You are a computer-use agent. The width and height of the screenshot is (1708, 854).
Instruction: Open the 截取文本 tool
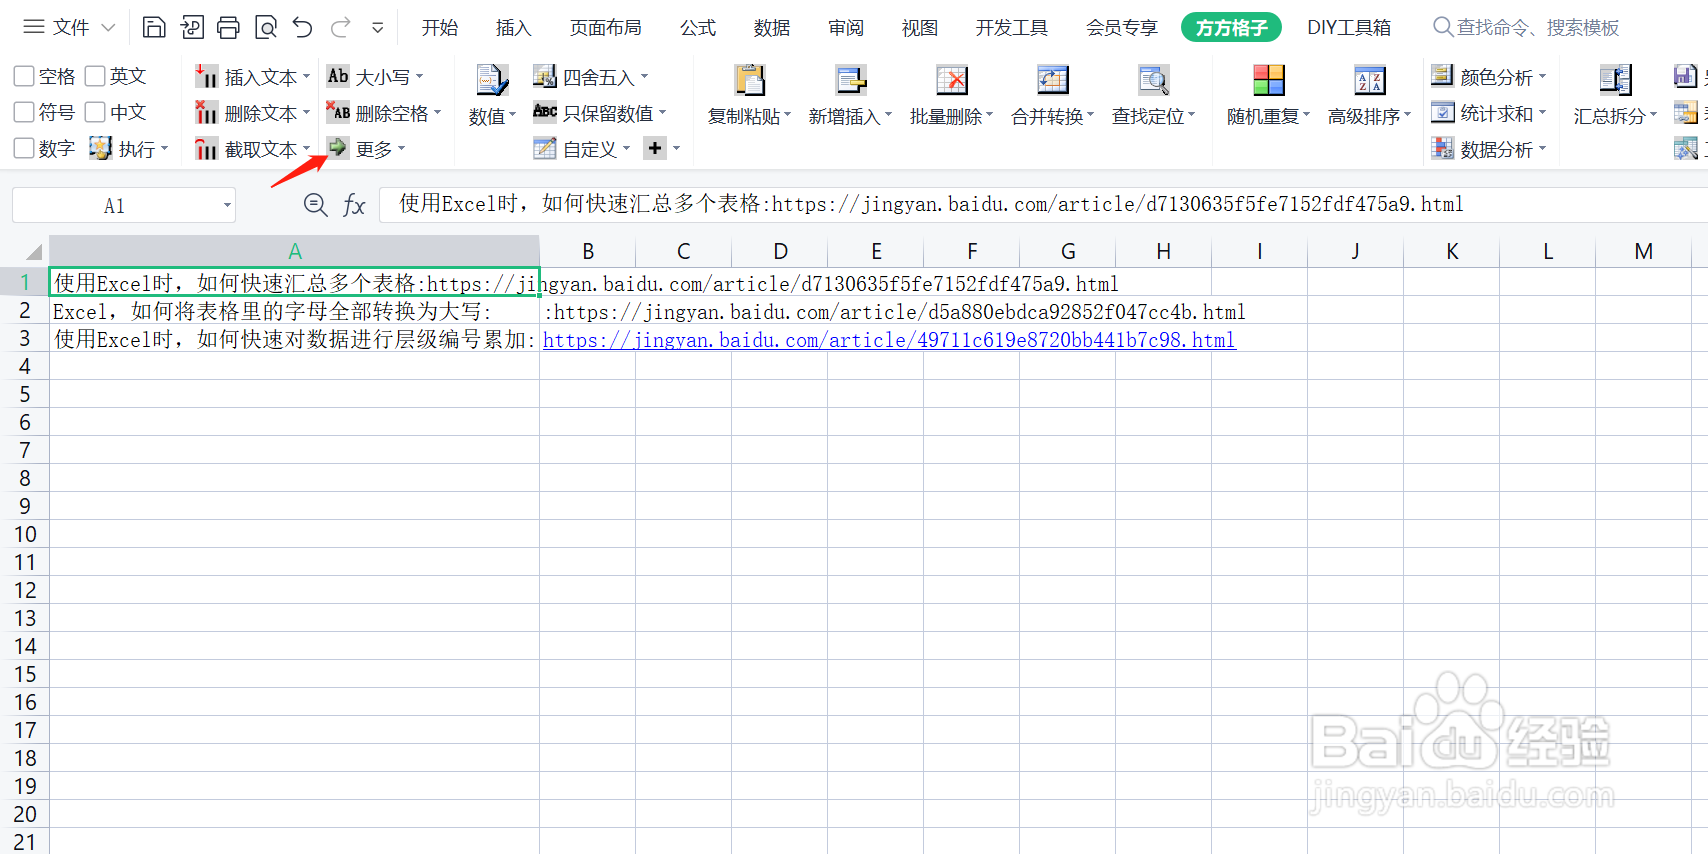pyautogui.click(x=252, y=149)
